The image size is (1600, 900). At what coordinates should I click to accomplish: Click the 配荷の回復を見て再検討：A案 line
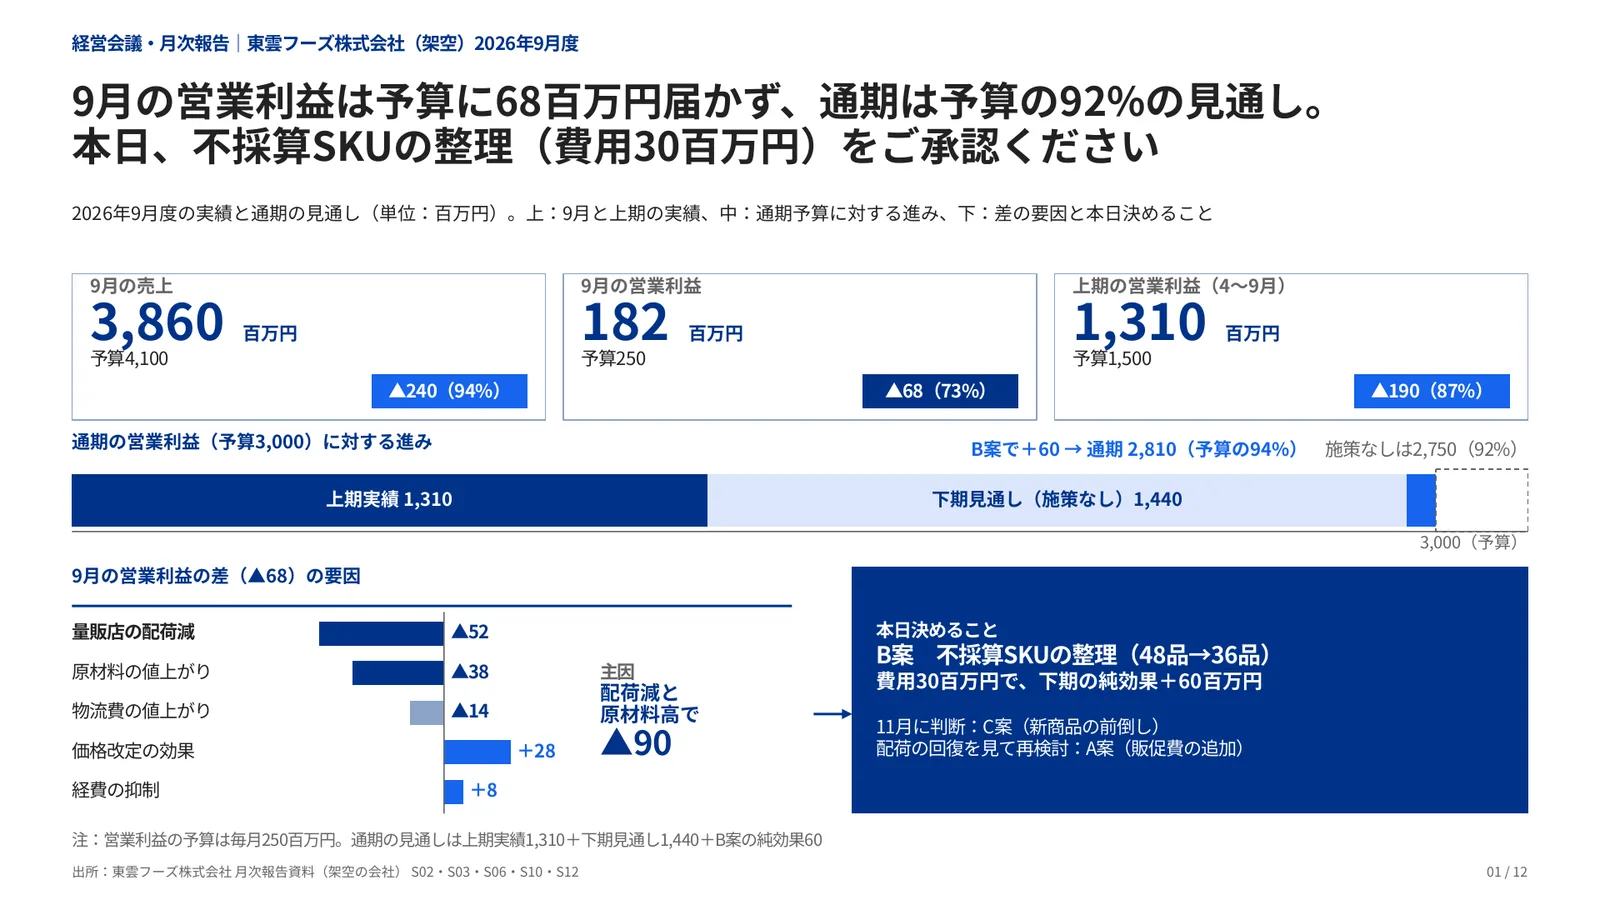(1060, 748)
